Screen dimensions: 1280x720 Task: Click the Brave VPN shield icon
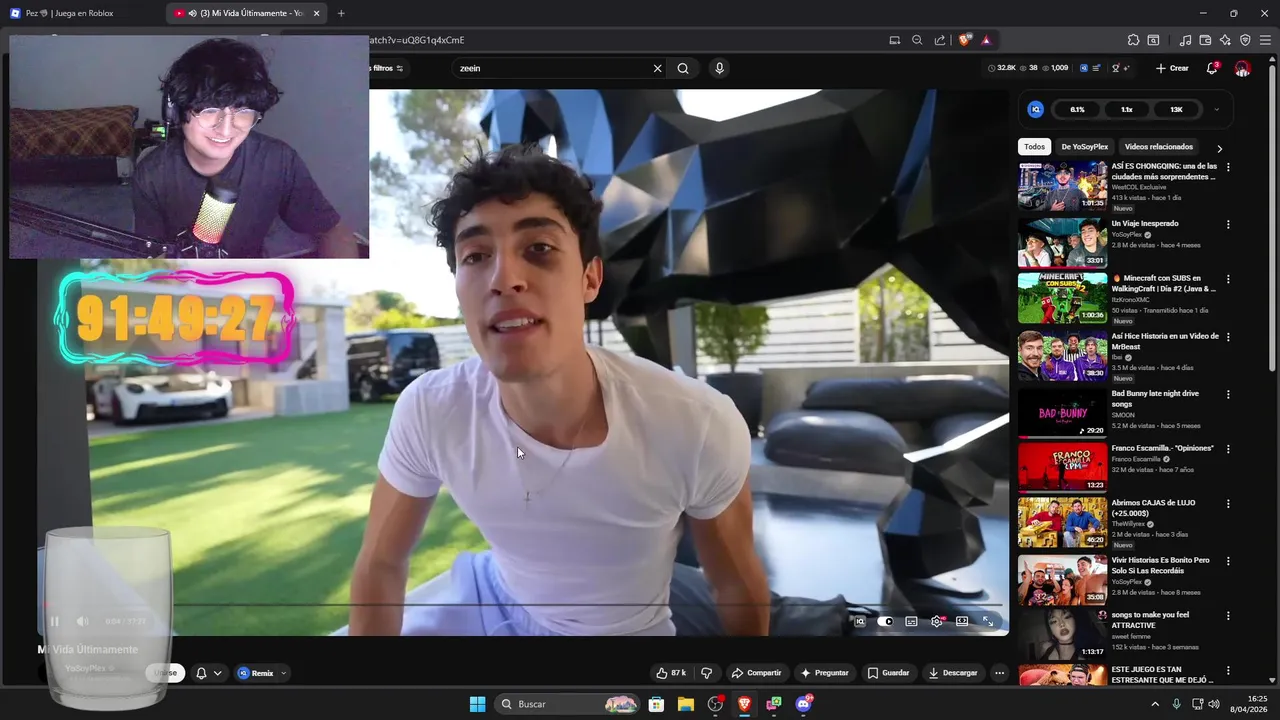[x=1245, y=40]
